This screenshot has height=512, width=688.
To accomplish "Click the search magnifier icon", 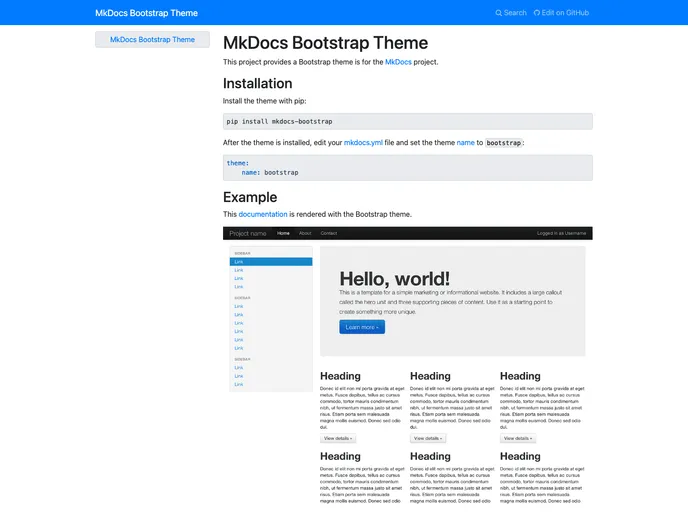I will [498, 13].
